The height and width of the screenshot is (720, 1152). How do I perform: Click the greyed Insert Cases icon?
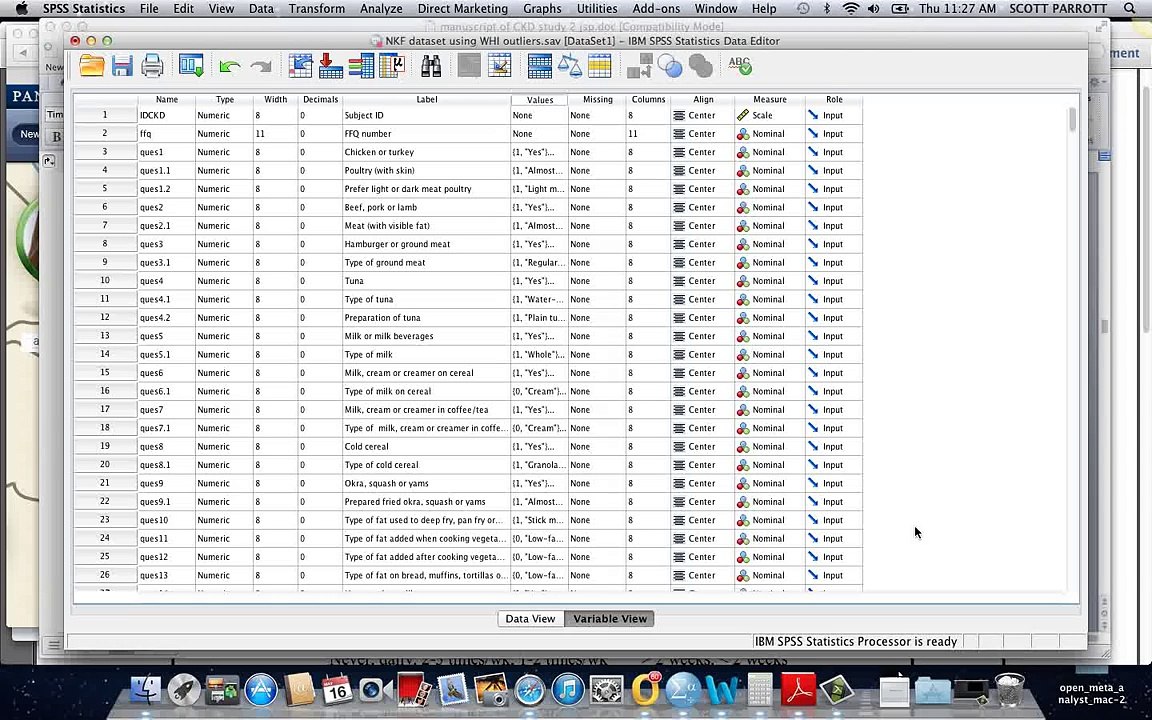coord(469,66)
